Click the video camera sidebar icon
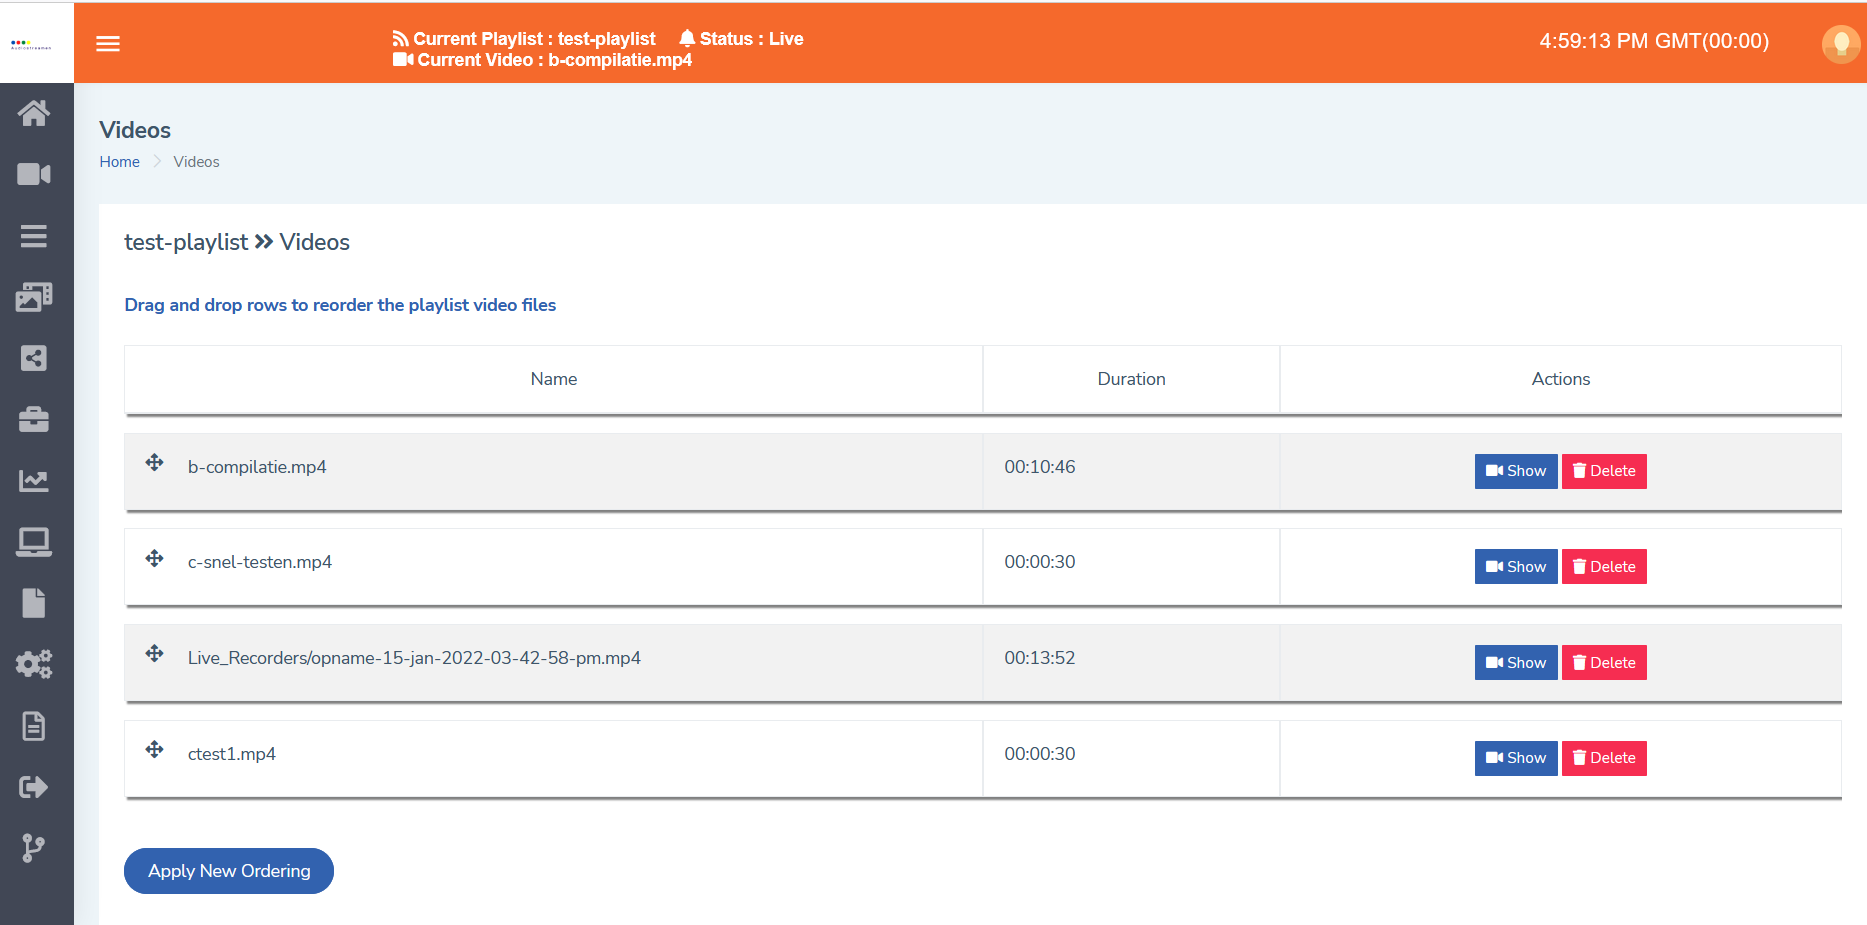 tap(34, 174)
